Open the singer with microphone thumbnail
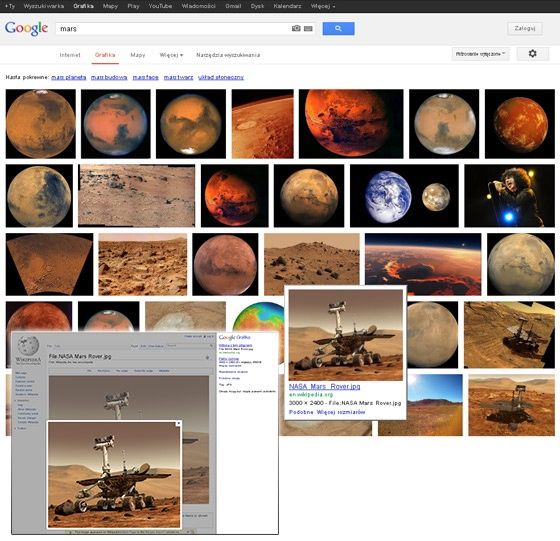560x541 pixels. click(509, 196)
